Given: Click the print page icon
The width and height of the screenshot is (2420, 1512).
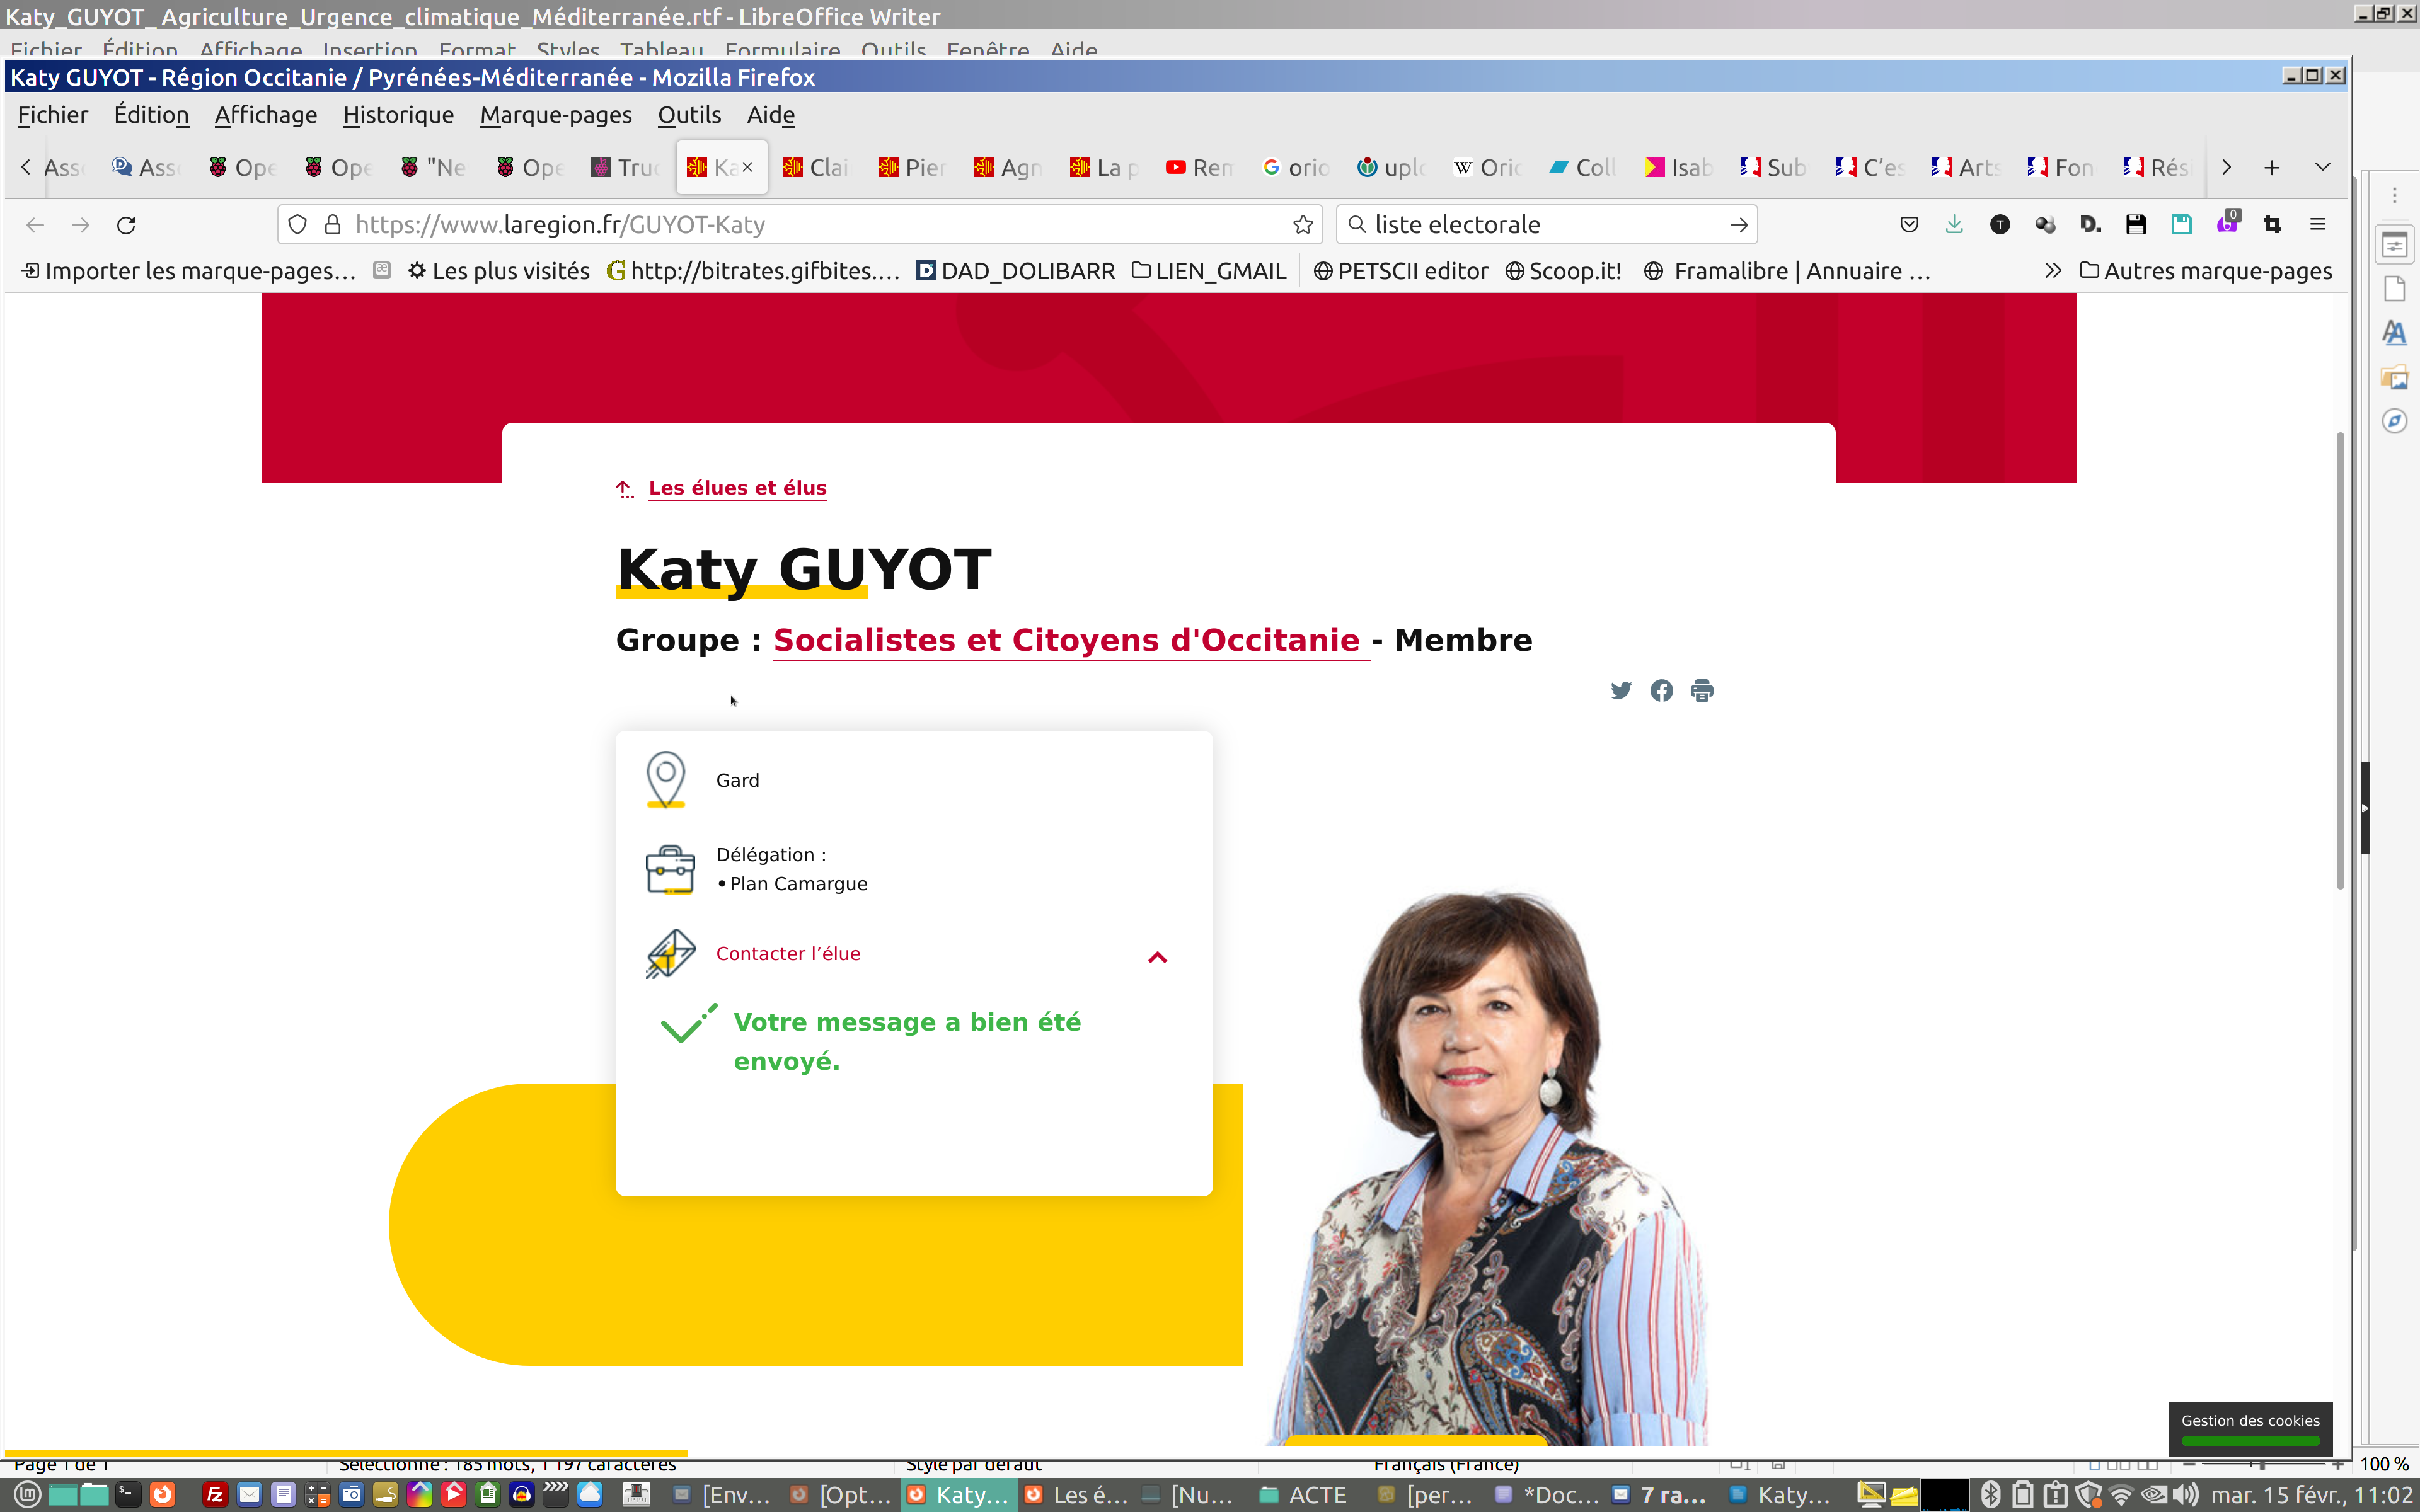Looking at the screenshot, I should 1702,690.
